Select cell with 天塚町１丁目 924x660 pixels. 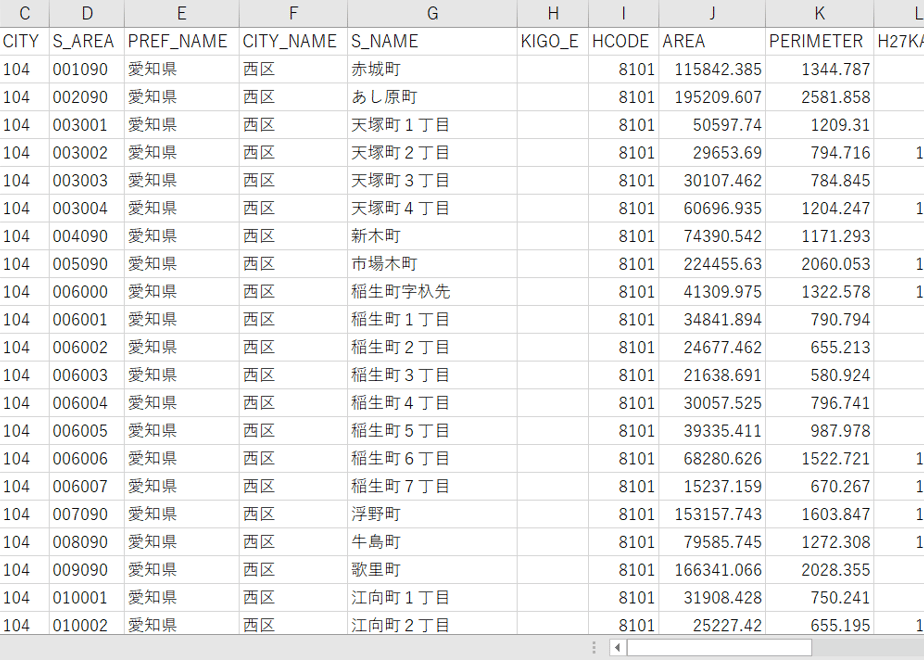433,125
